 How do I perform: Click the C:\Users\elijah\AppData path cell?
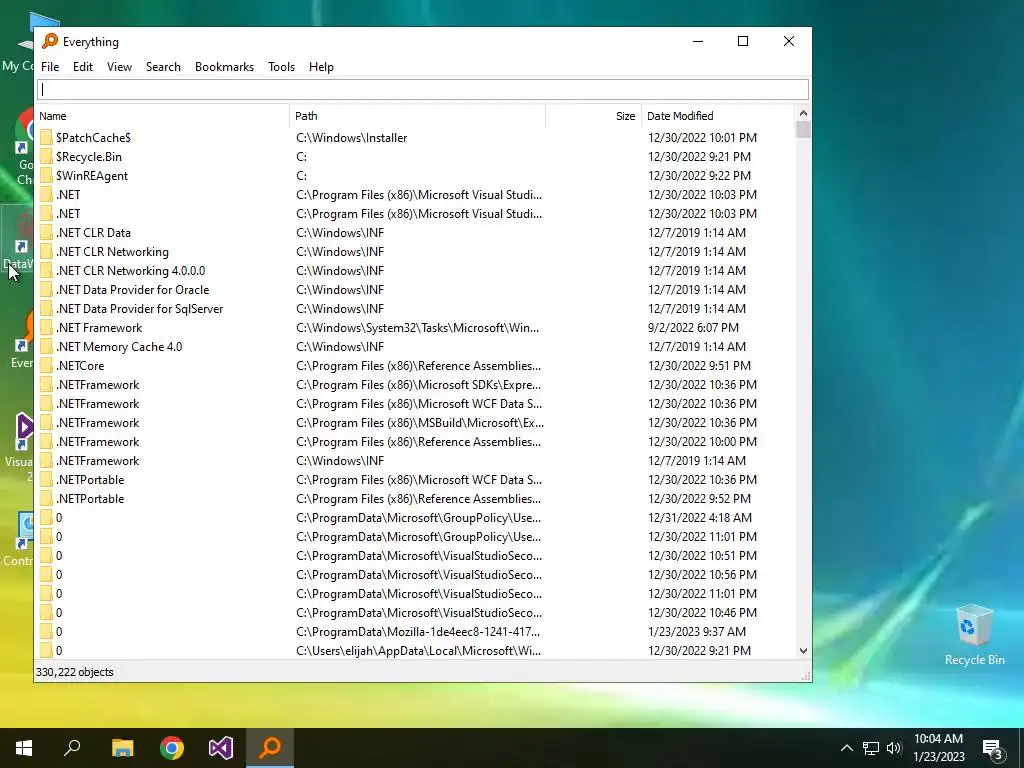[418, 650]
